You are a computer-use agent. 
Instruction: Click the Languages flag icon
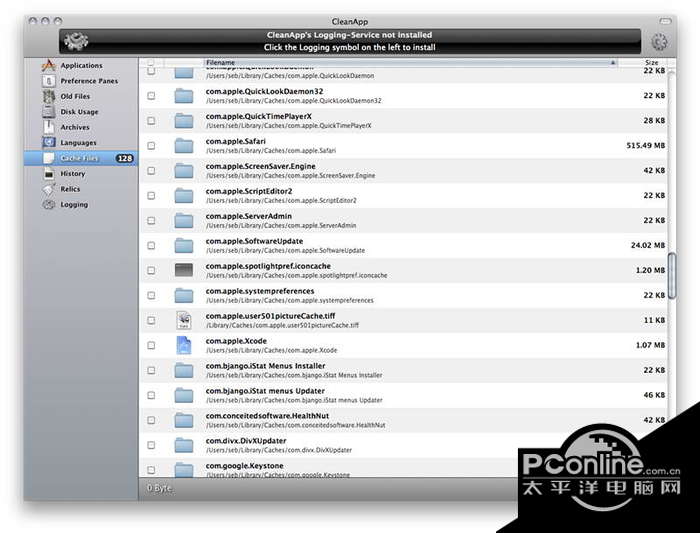[48, 143]
